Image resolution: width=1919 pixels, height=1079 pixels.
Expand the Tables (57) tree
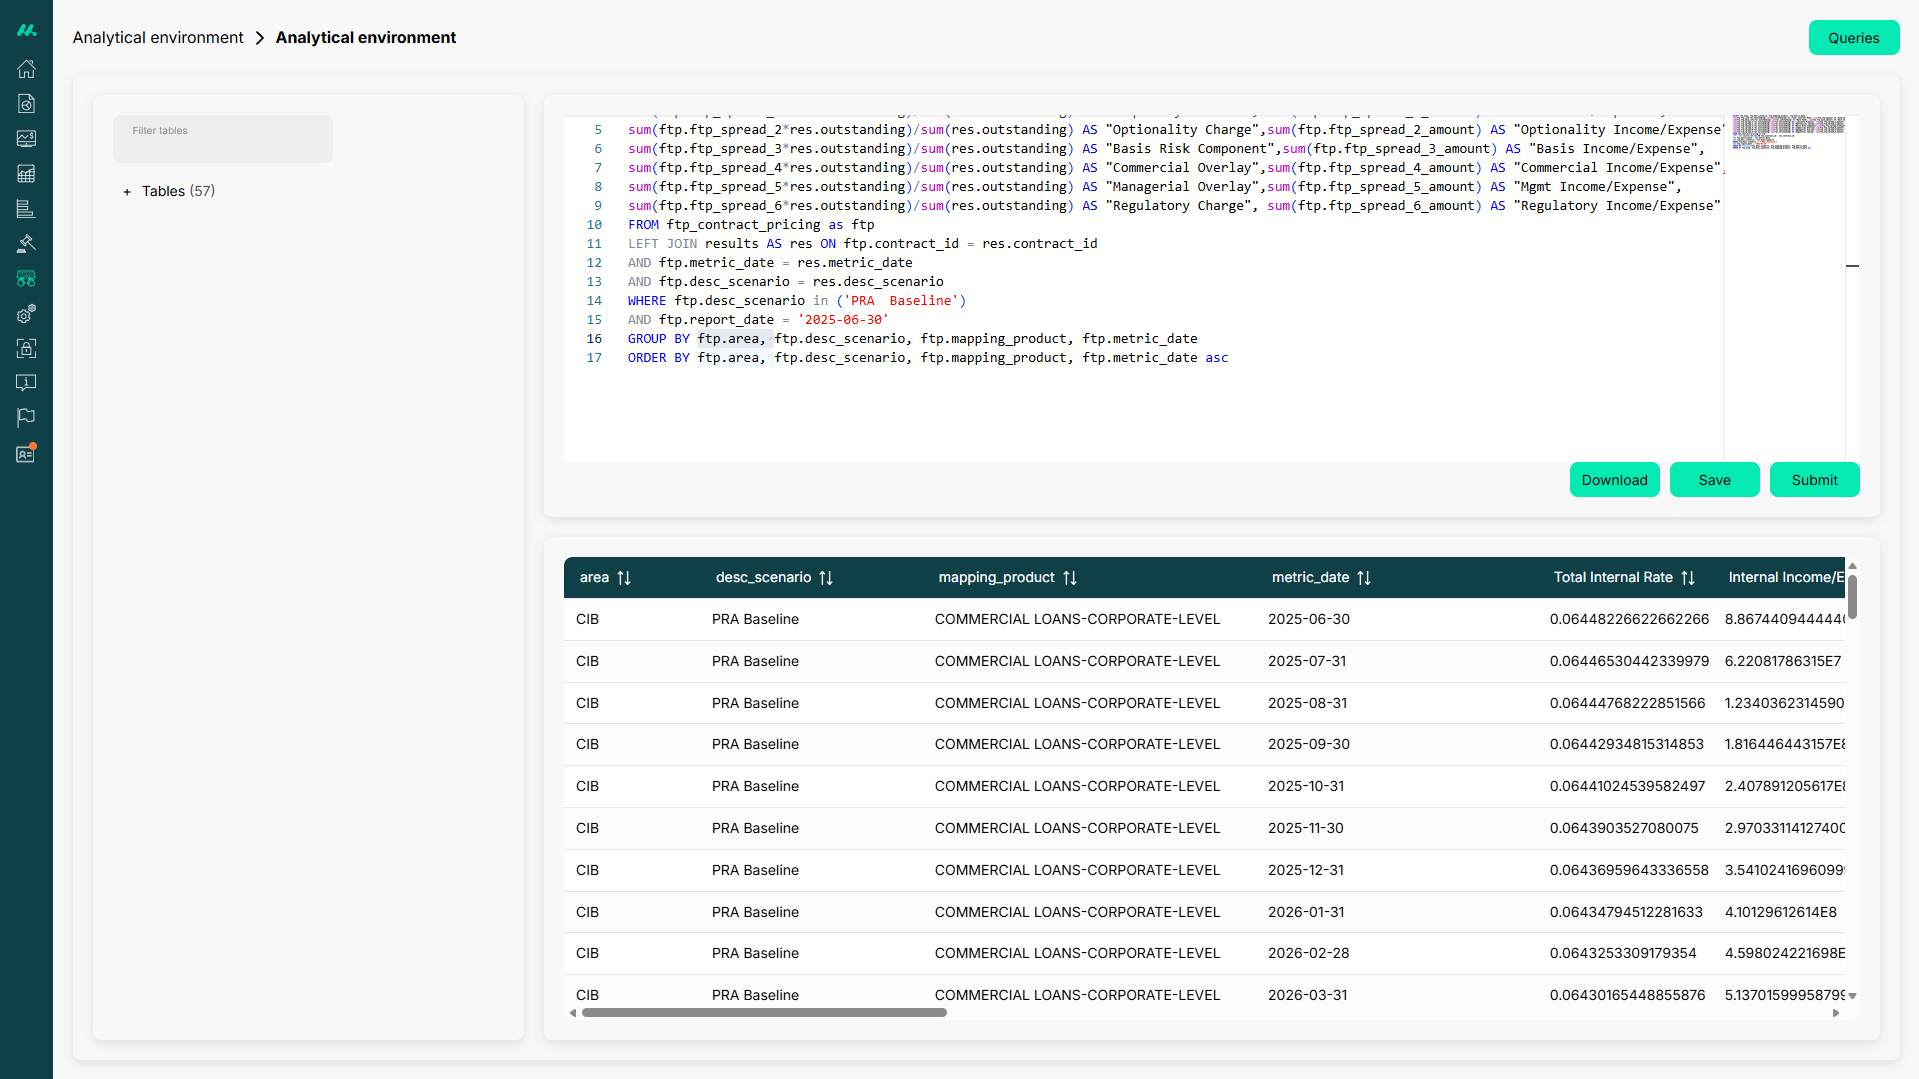[x=127, y=192]
